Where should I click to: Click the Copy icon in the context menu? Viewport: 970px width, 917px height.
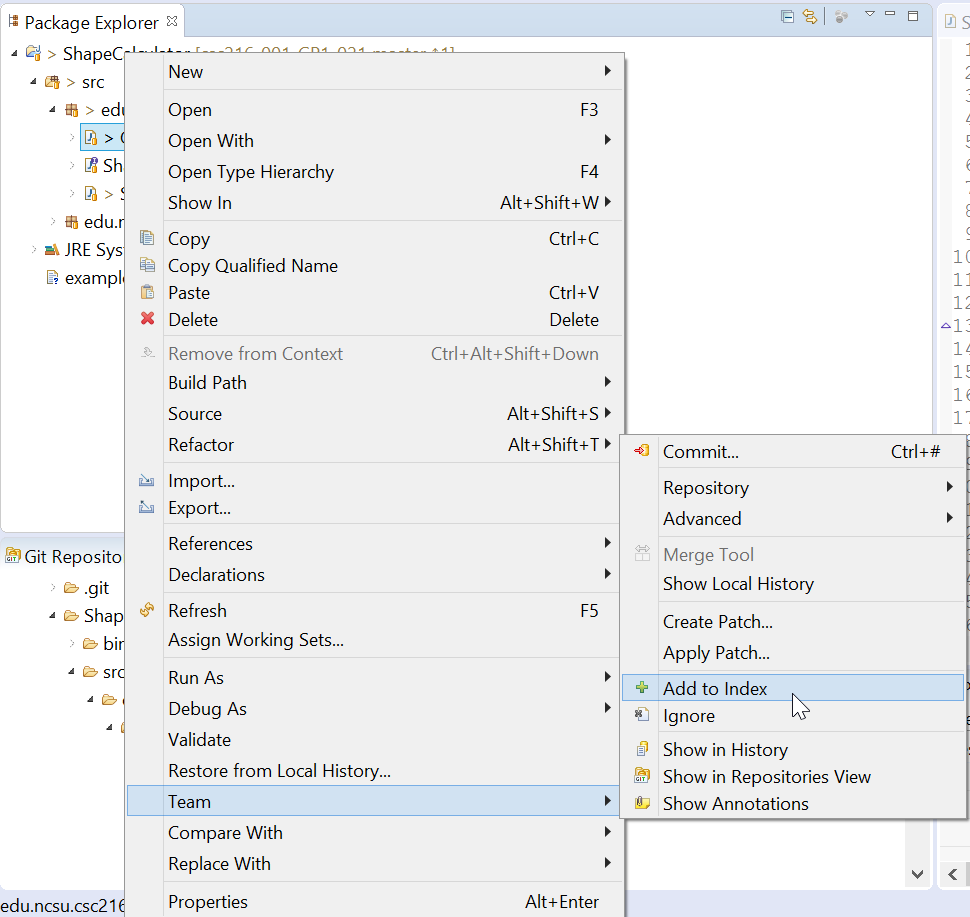pos(148,239)
